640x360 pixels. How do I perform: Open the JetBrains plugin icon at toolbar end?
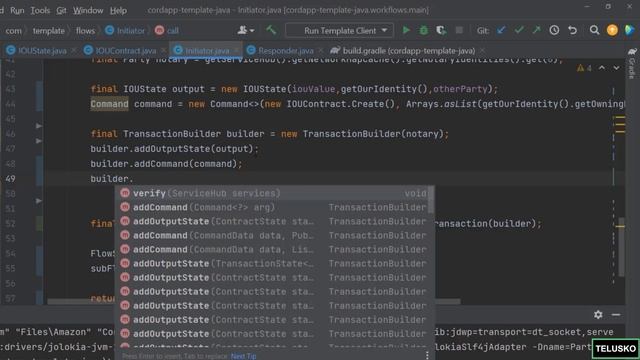pos(630,30)
